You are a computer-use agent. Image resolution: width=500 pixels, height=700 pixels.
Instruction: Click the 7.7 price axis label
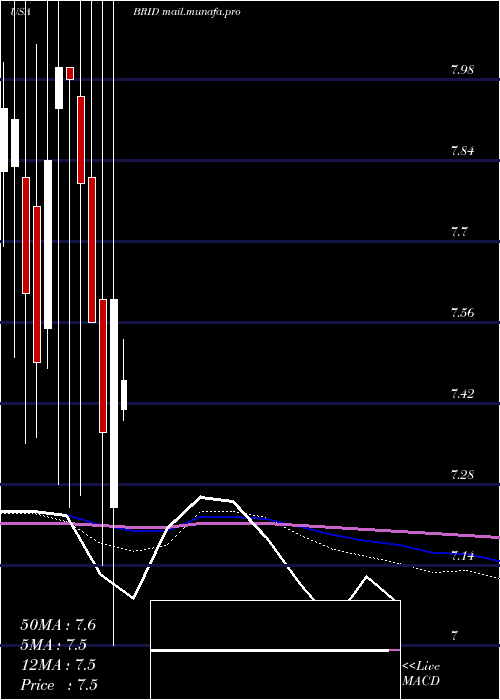click(458, 232)
